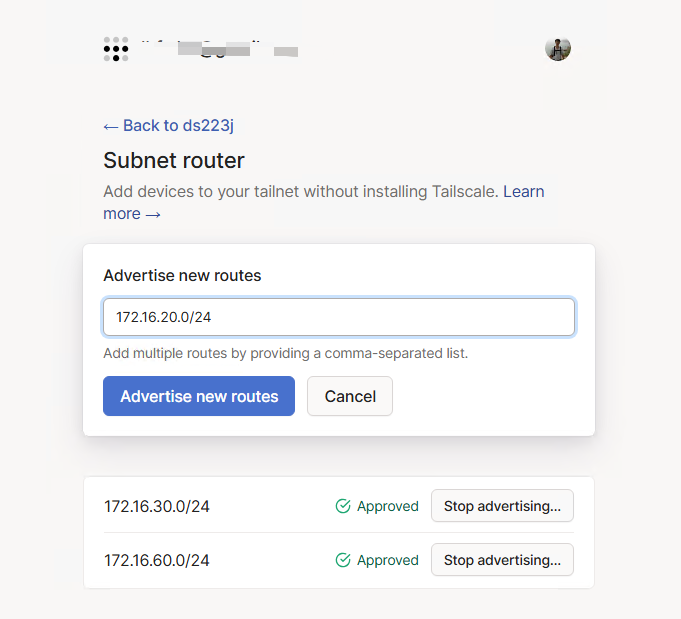
Task: Open the Learn more link
Action: coord(523,191)
